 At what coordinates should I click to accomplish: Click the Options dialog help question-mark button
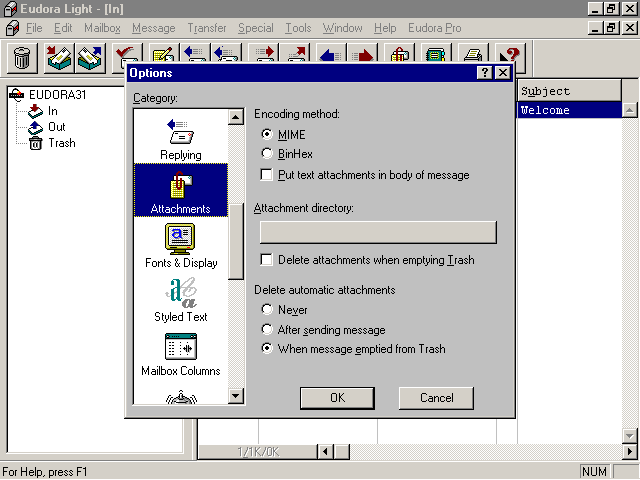(x=484, y=73)
